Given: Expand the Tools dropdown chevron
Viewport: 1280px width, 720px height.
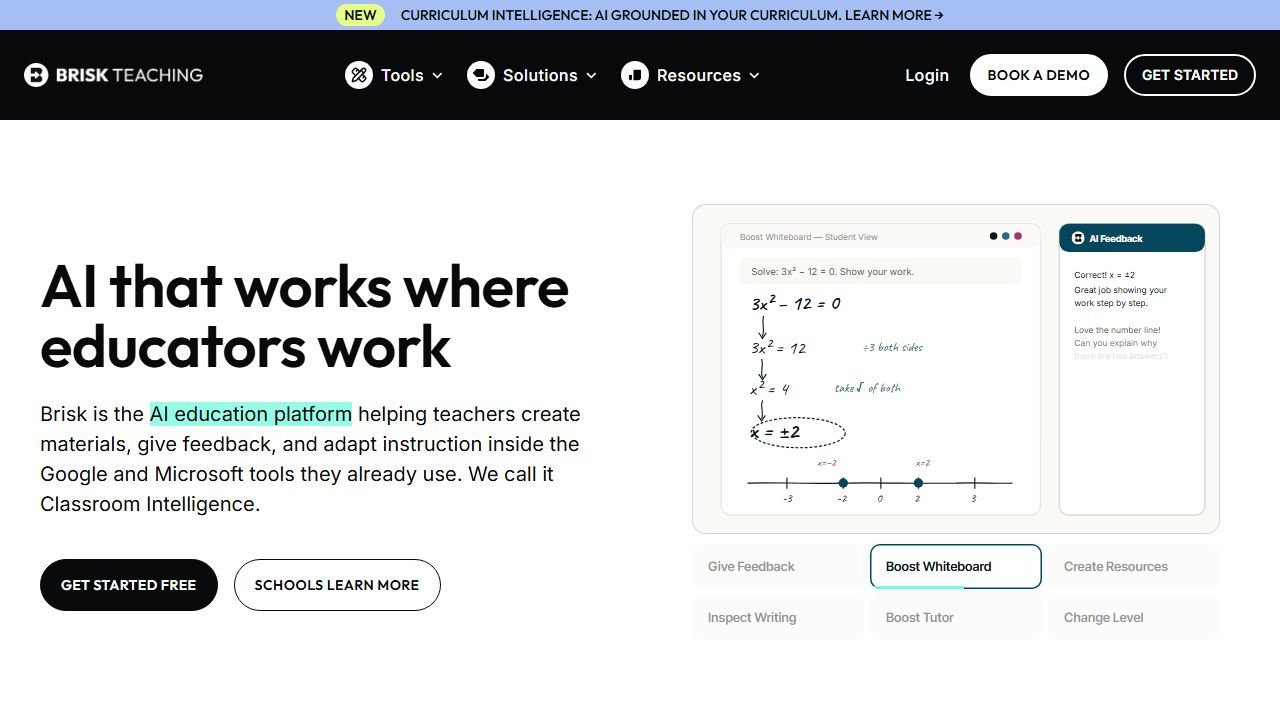Looking at the screenshot, I should point(437,75).
